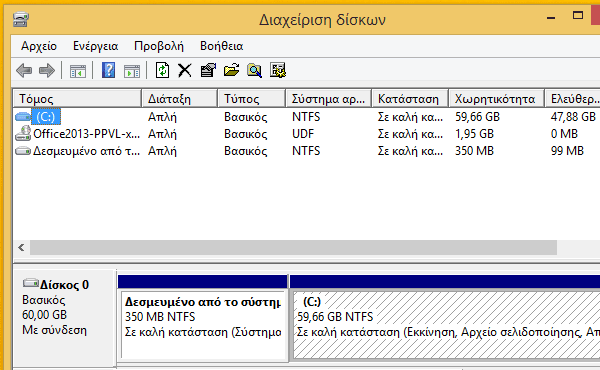Image resolution: width=600 pixels, height=370 pixels.
Task: Select the (C:) volume row label
Action: pos(46,117)
